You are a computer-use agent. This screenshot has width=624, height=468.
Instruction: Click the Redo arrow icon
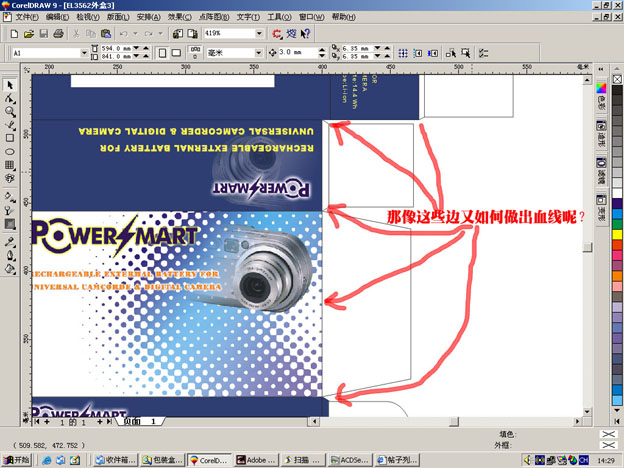(148, 34)
